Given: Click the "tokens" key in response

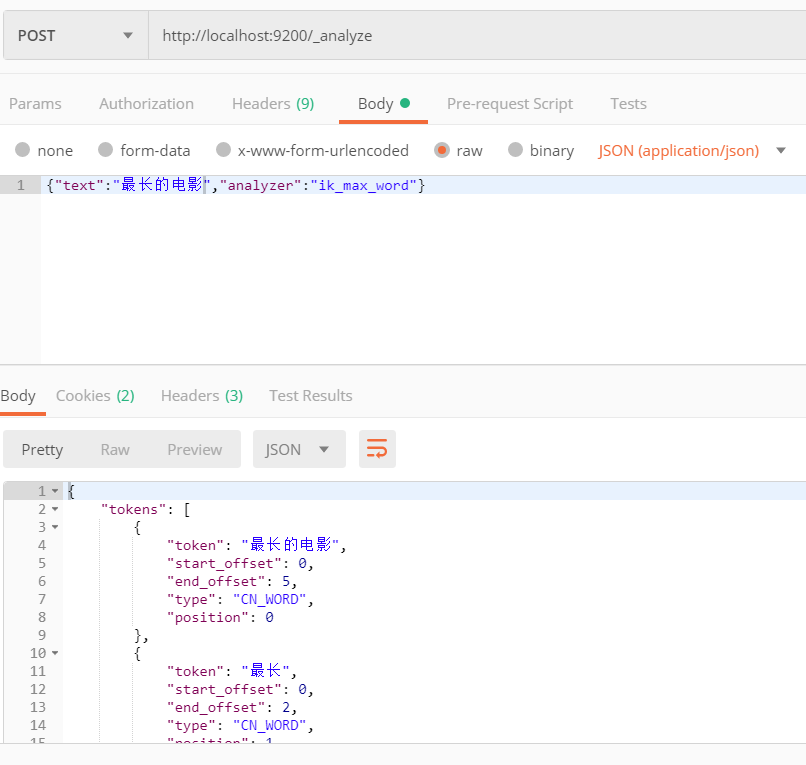Looking at the screenshot, I should point(134,509).
